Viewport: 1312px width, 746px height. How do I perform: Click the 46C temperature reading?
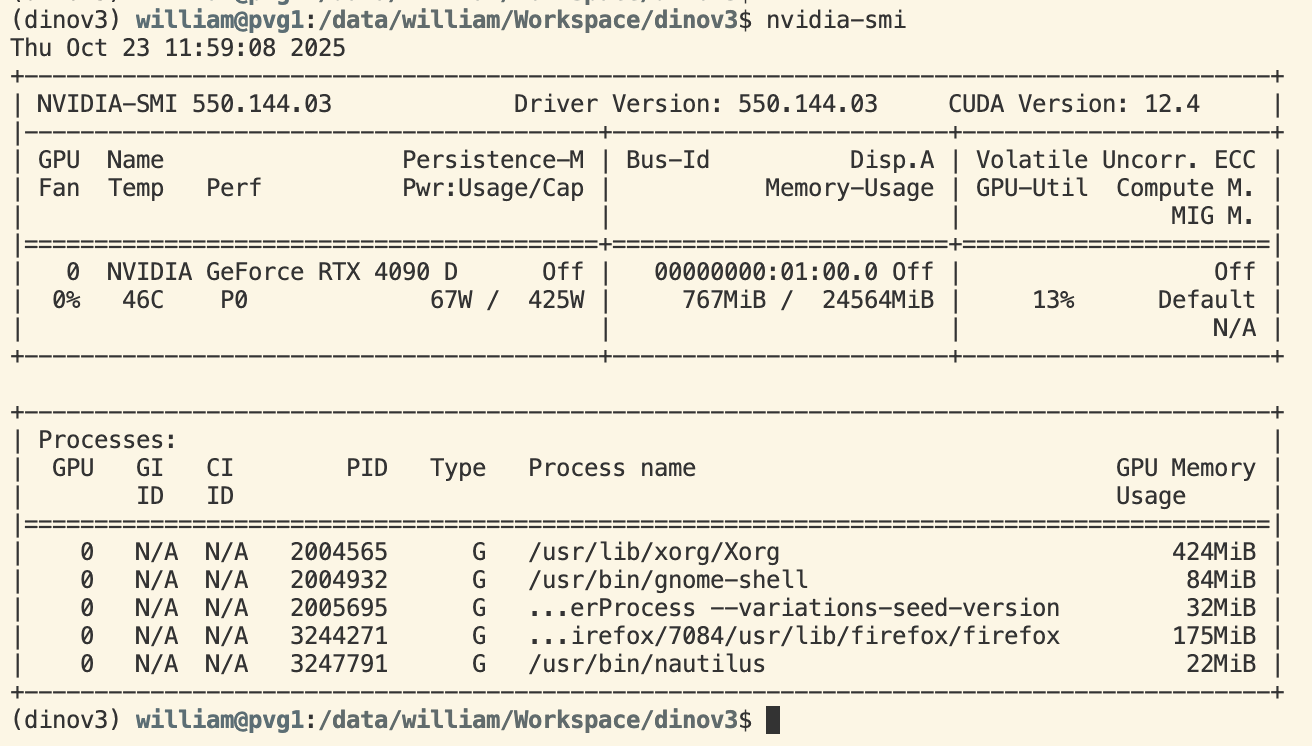tap(135, 300)
